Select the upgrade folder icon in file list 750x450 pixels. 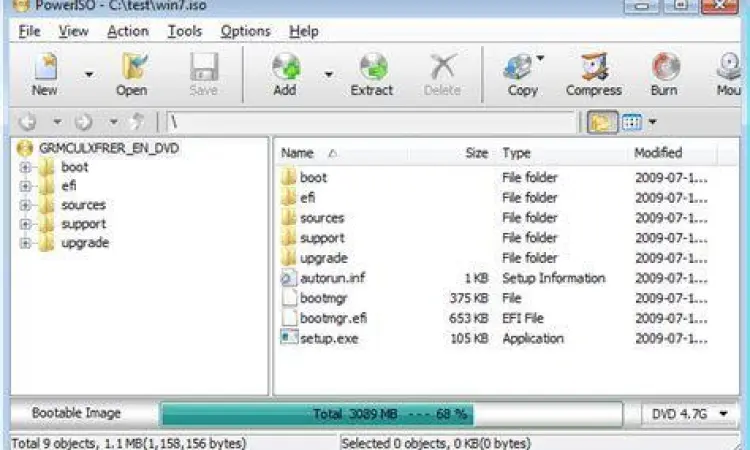tap(288, 258)
